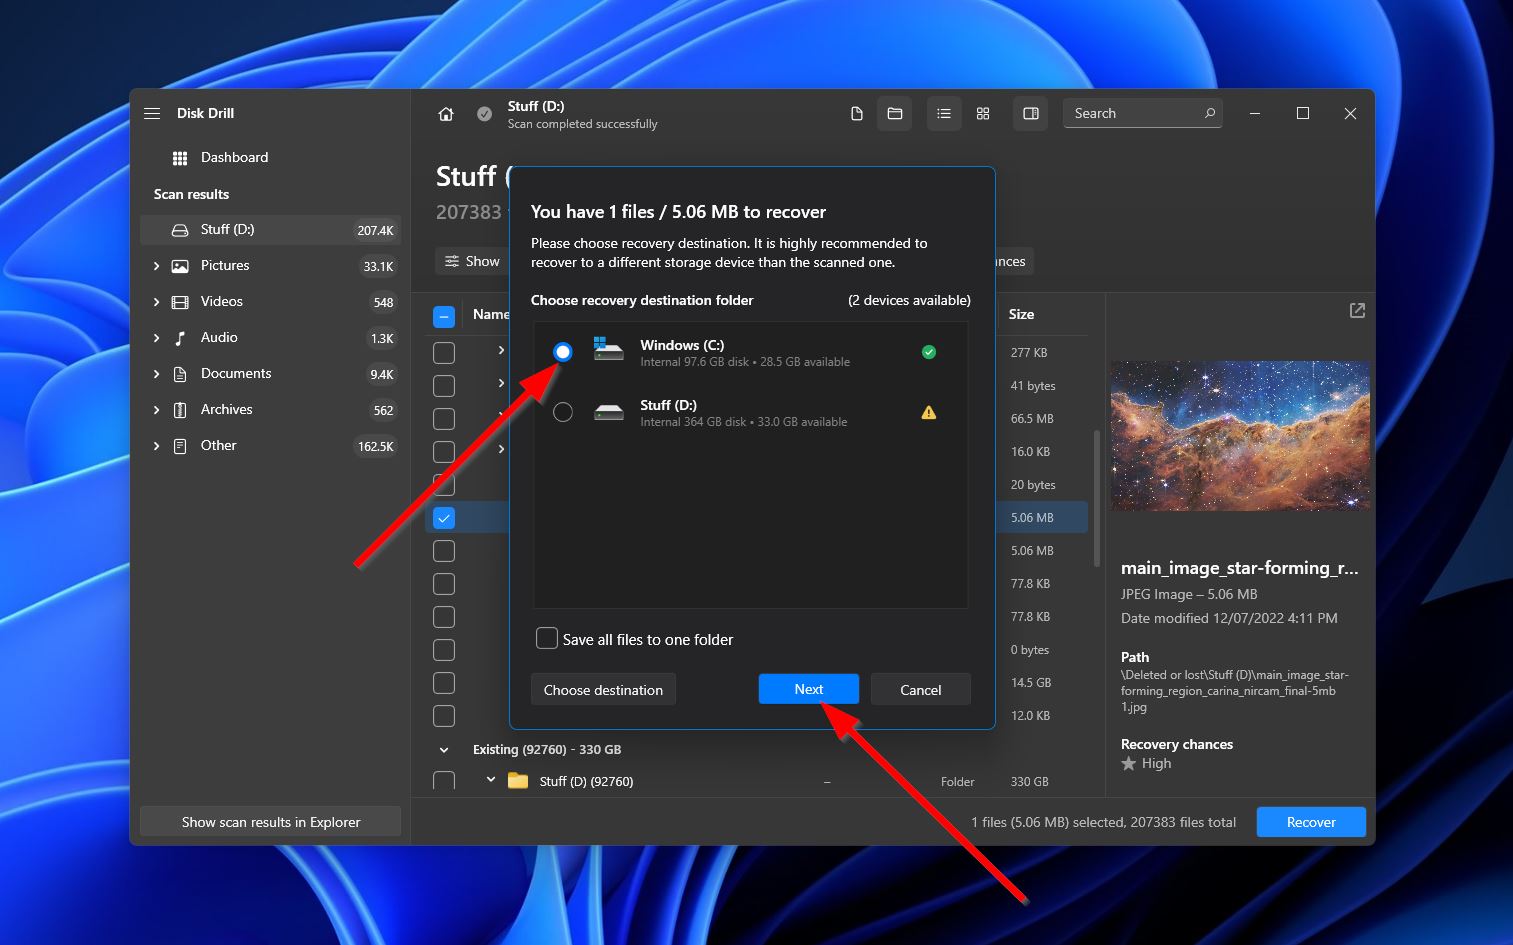
Task: Expand the Audio category
Action: click(x=156, y=338)
